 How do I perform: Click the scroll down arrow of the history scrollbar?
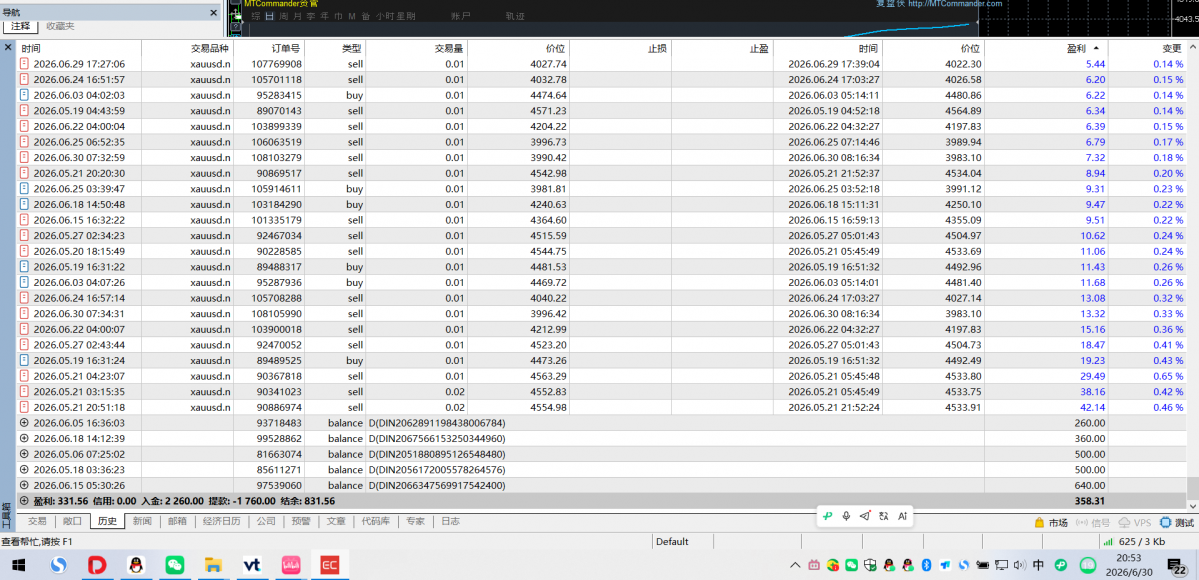(1192, 505)
